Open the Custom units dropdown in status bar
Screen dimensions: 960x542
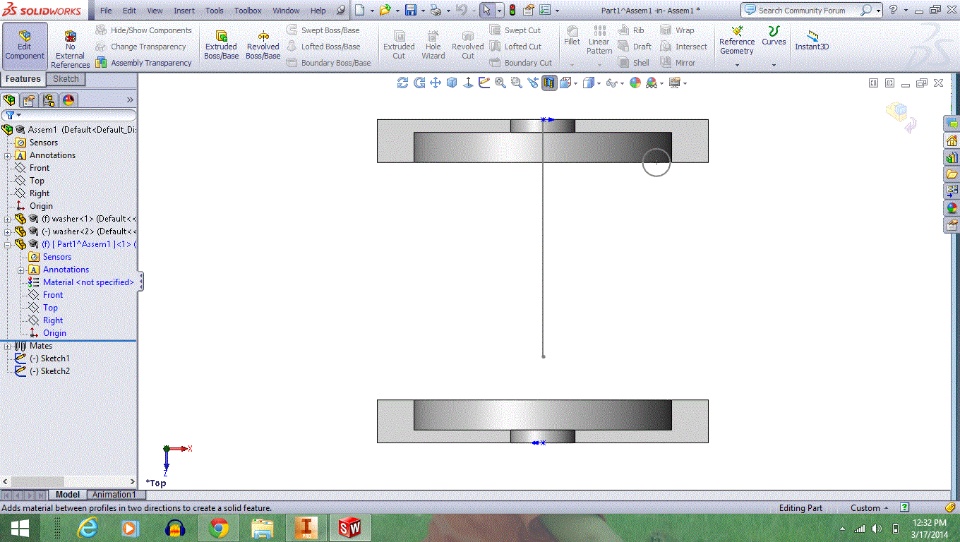[869, 508]
